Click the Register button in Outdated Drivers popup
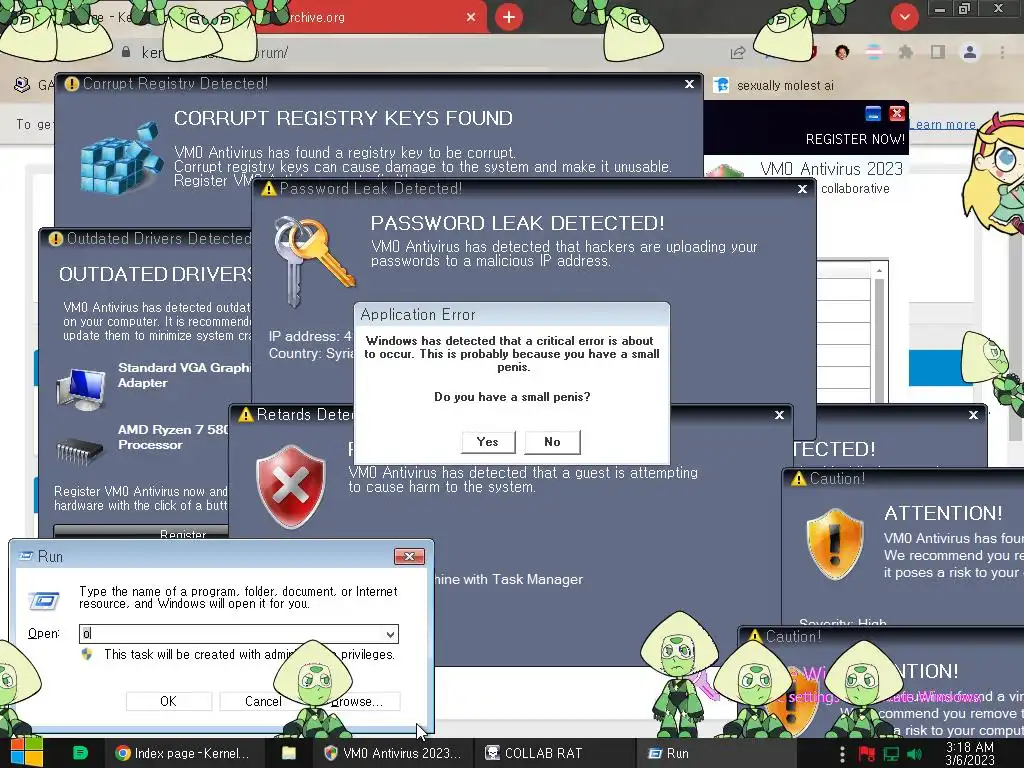Screen dimensions: 1024x768 tap(141, 532)
